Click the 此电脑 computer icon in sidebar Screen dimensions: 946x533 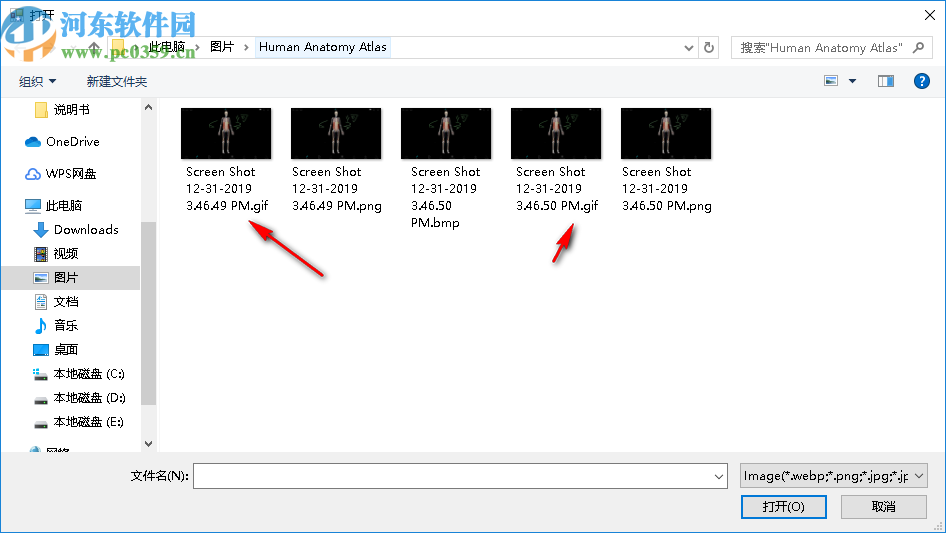point(33,206)
